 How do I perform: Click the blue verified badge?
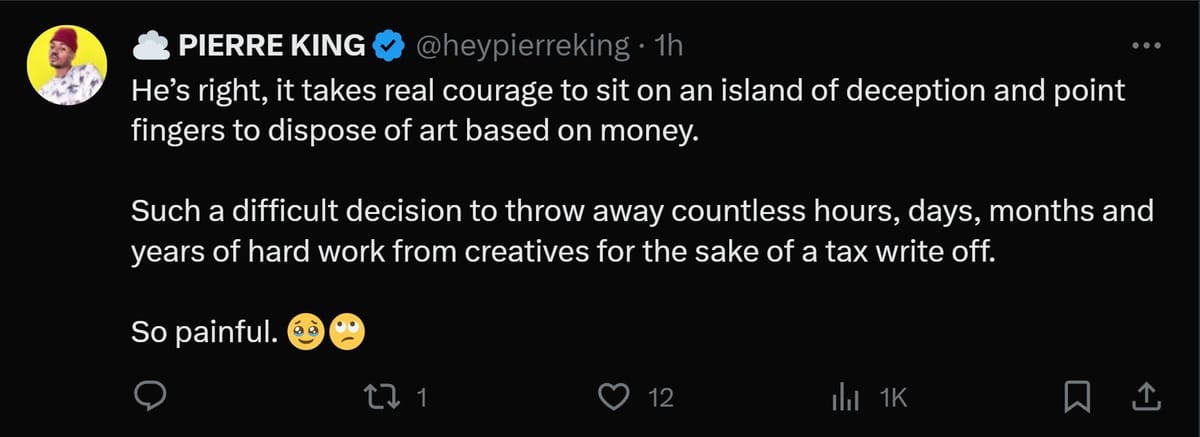pyautogui.click(x=387, y=46)
